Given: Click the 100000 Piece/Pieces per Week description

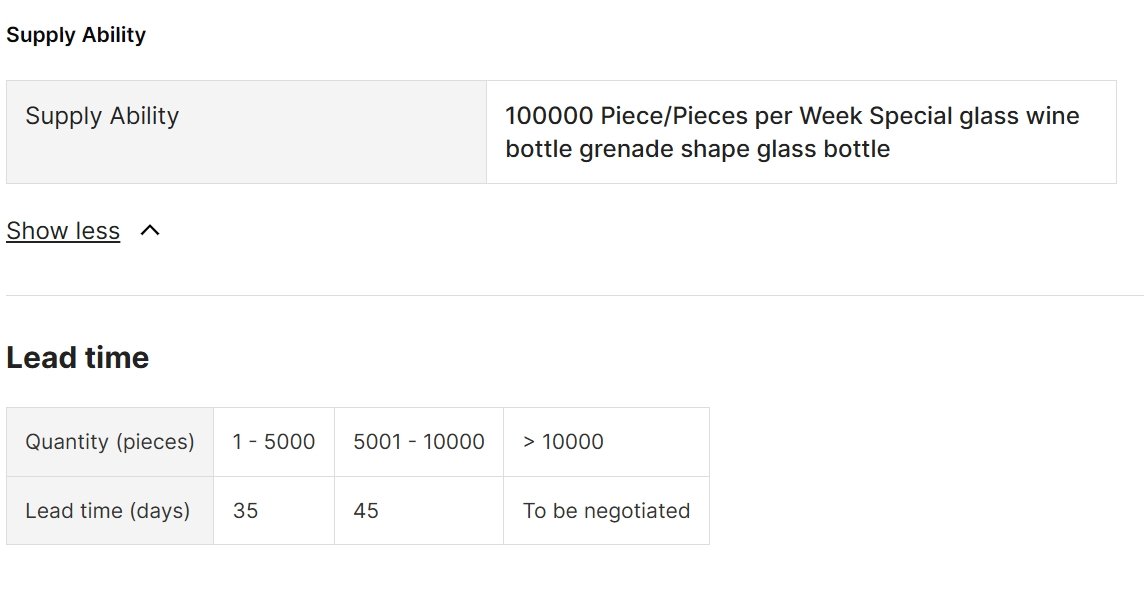Looking at the screenshot, I should click(801, 132).
